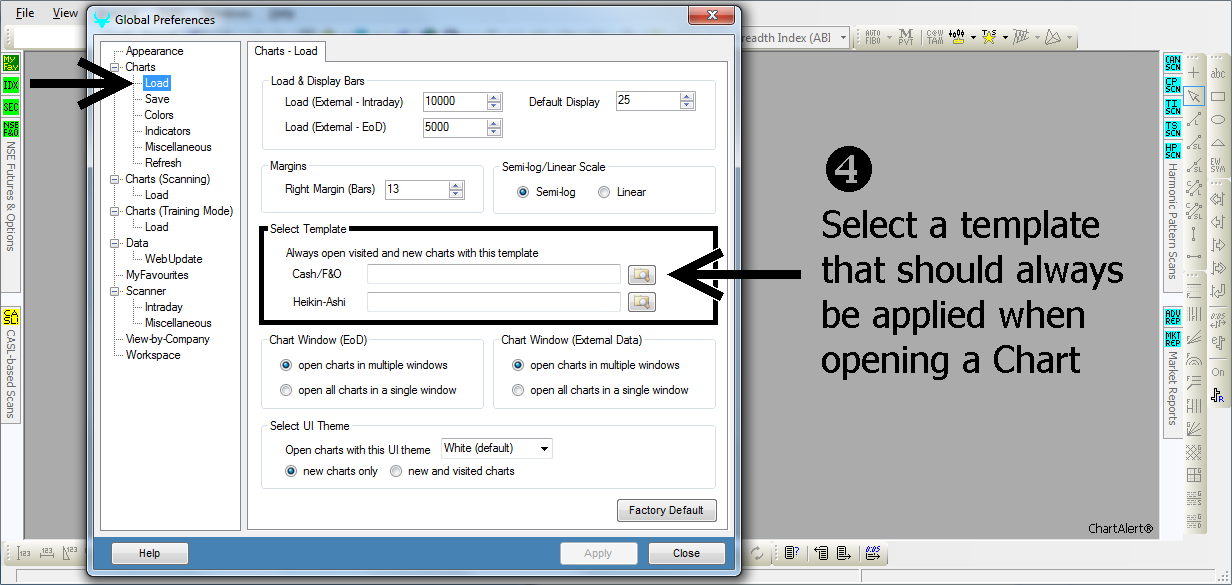
Task: Open Market Reports side tab
Action: (1173, 388)
